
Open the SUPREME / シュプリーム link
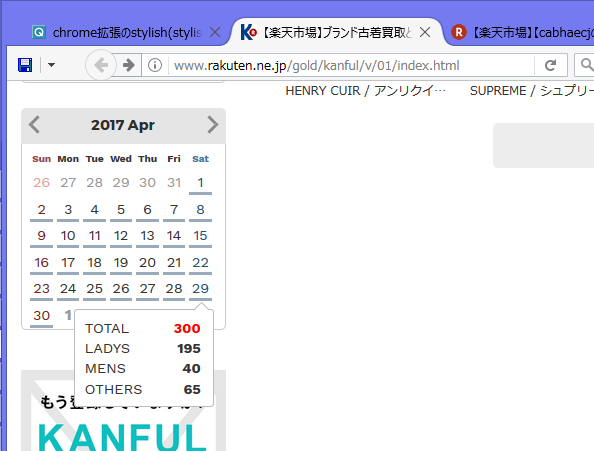tap(532, 91)
